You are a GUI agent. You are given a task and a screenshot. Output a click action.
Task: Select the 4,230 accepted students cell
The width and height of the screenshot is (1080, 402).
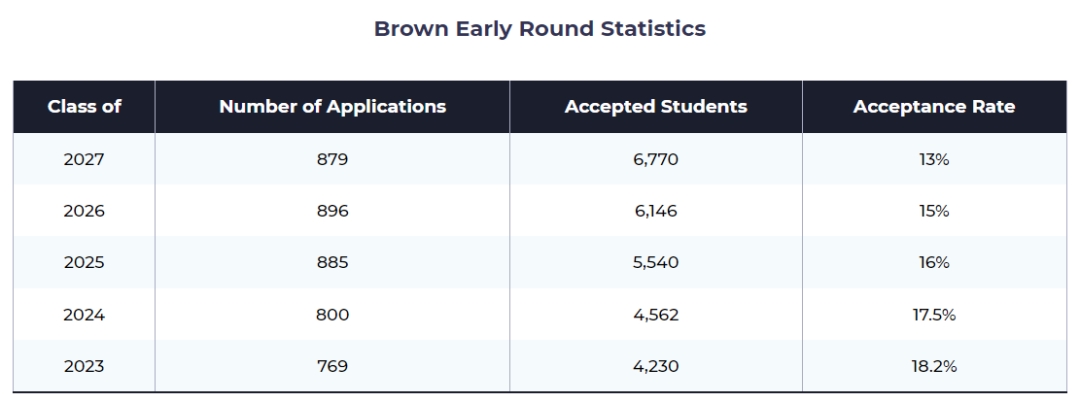pyautogui.click(x=655, y=367)
